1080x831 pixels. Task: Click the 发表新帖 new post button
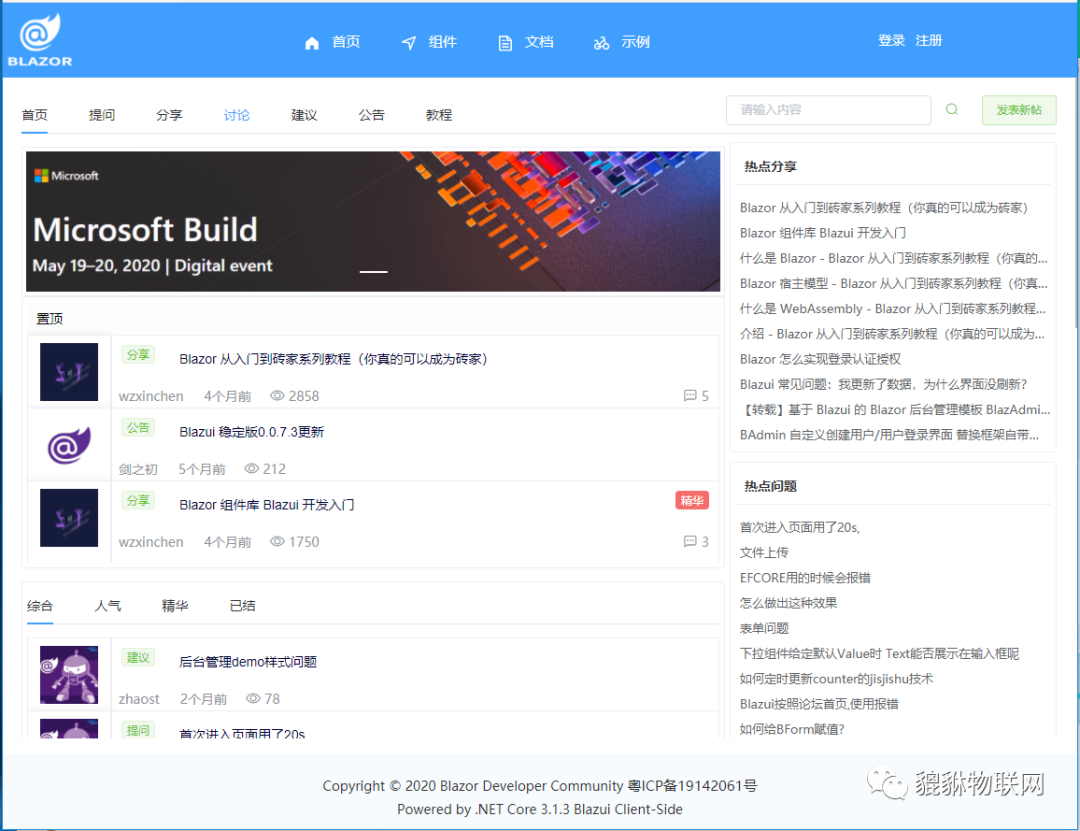click(x=1019, y=110)
